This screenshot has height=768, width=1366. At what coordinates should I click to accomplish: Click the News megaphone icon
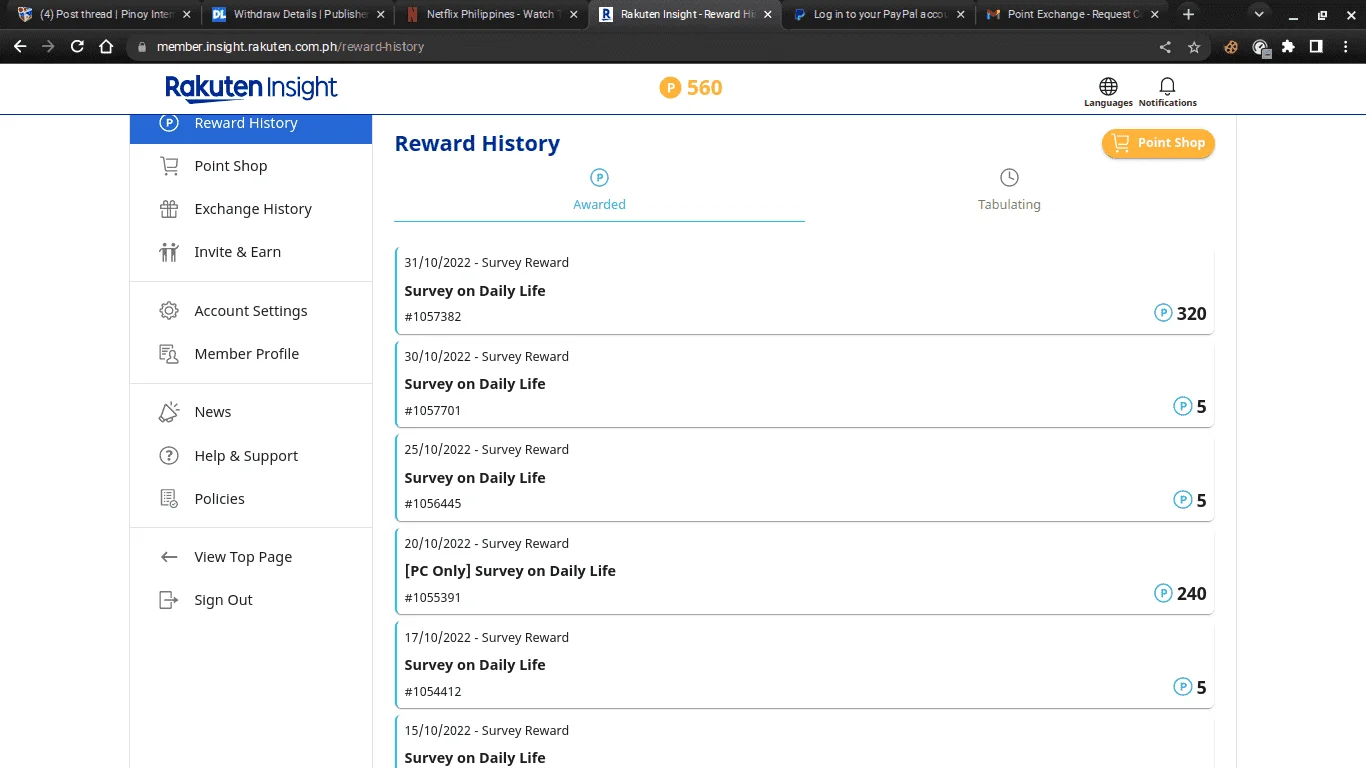pyautogui.click(x=169, y=412)
